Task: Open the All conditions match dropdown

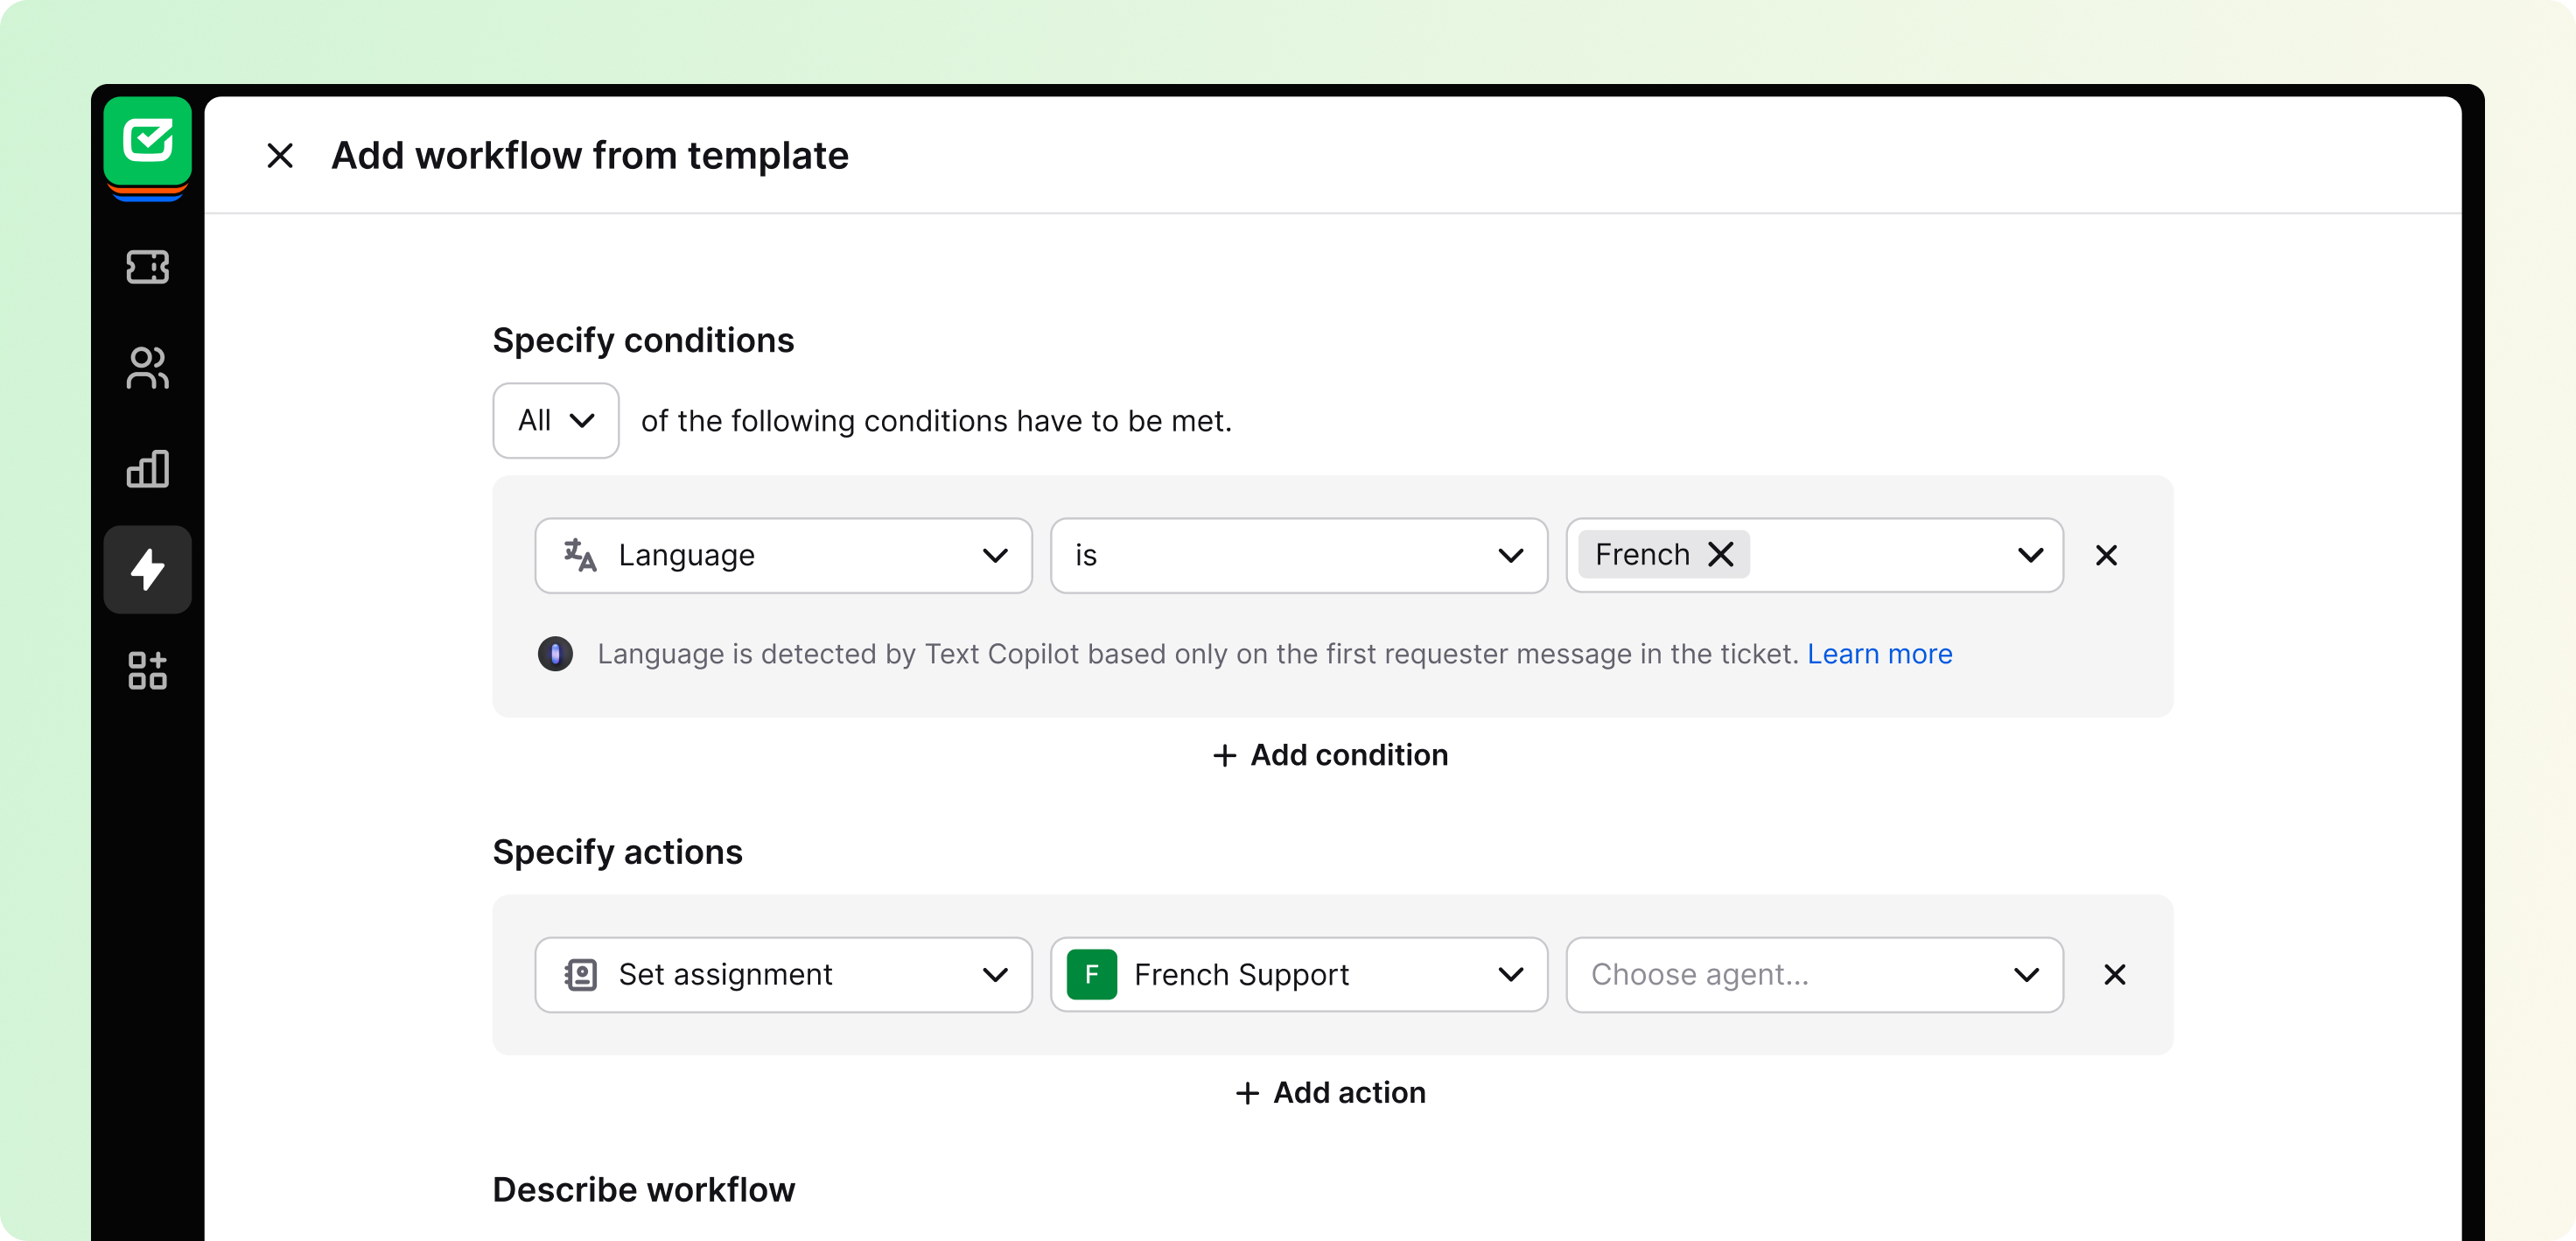Action: pyautogui.click(x=555, y=421)
